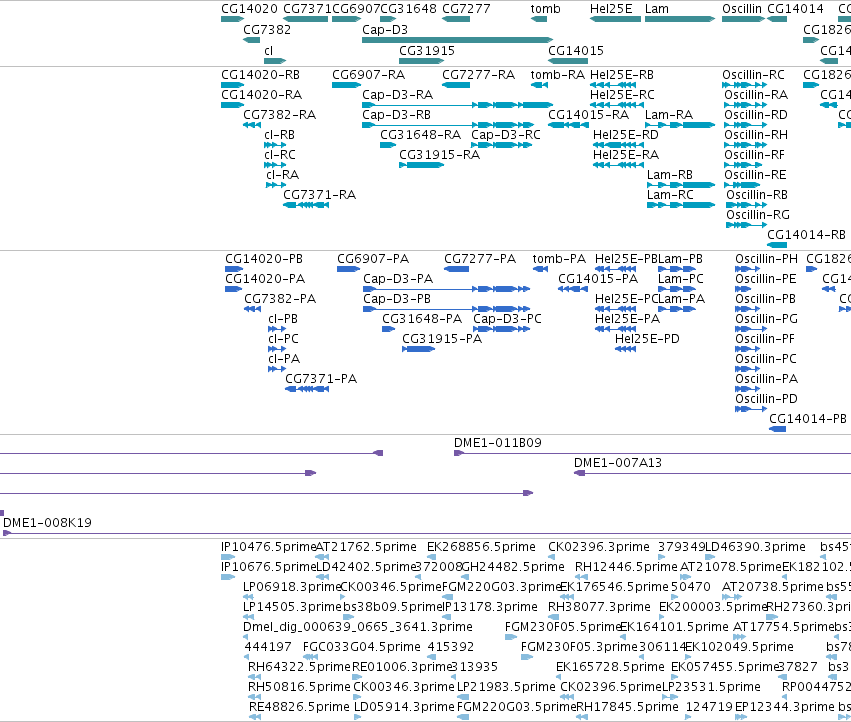Screen dimensions: 851x722
Task: Select the cl-PB protein label
Action: coord(283,319)
